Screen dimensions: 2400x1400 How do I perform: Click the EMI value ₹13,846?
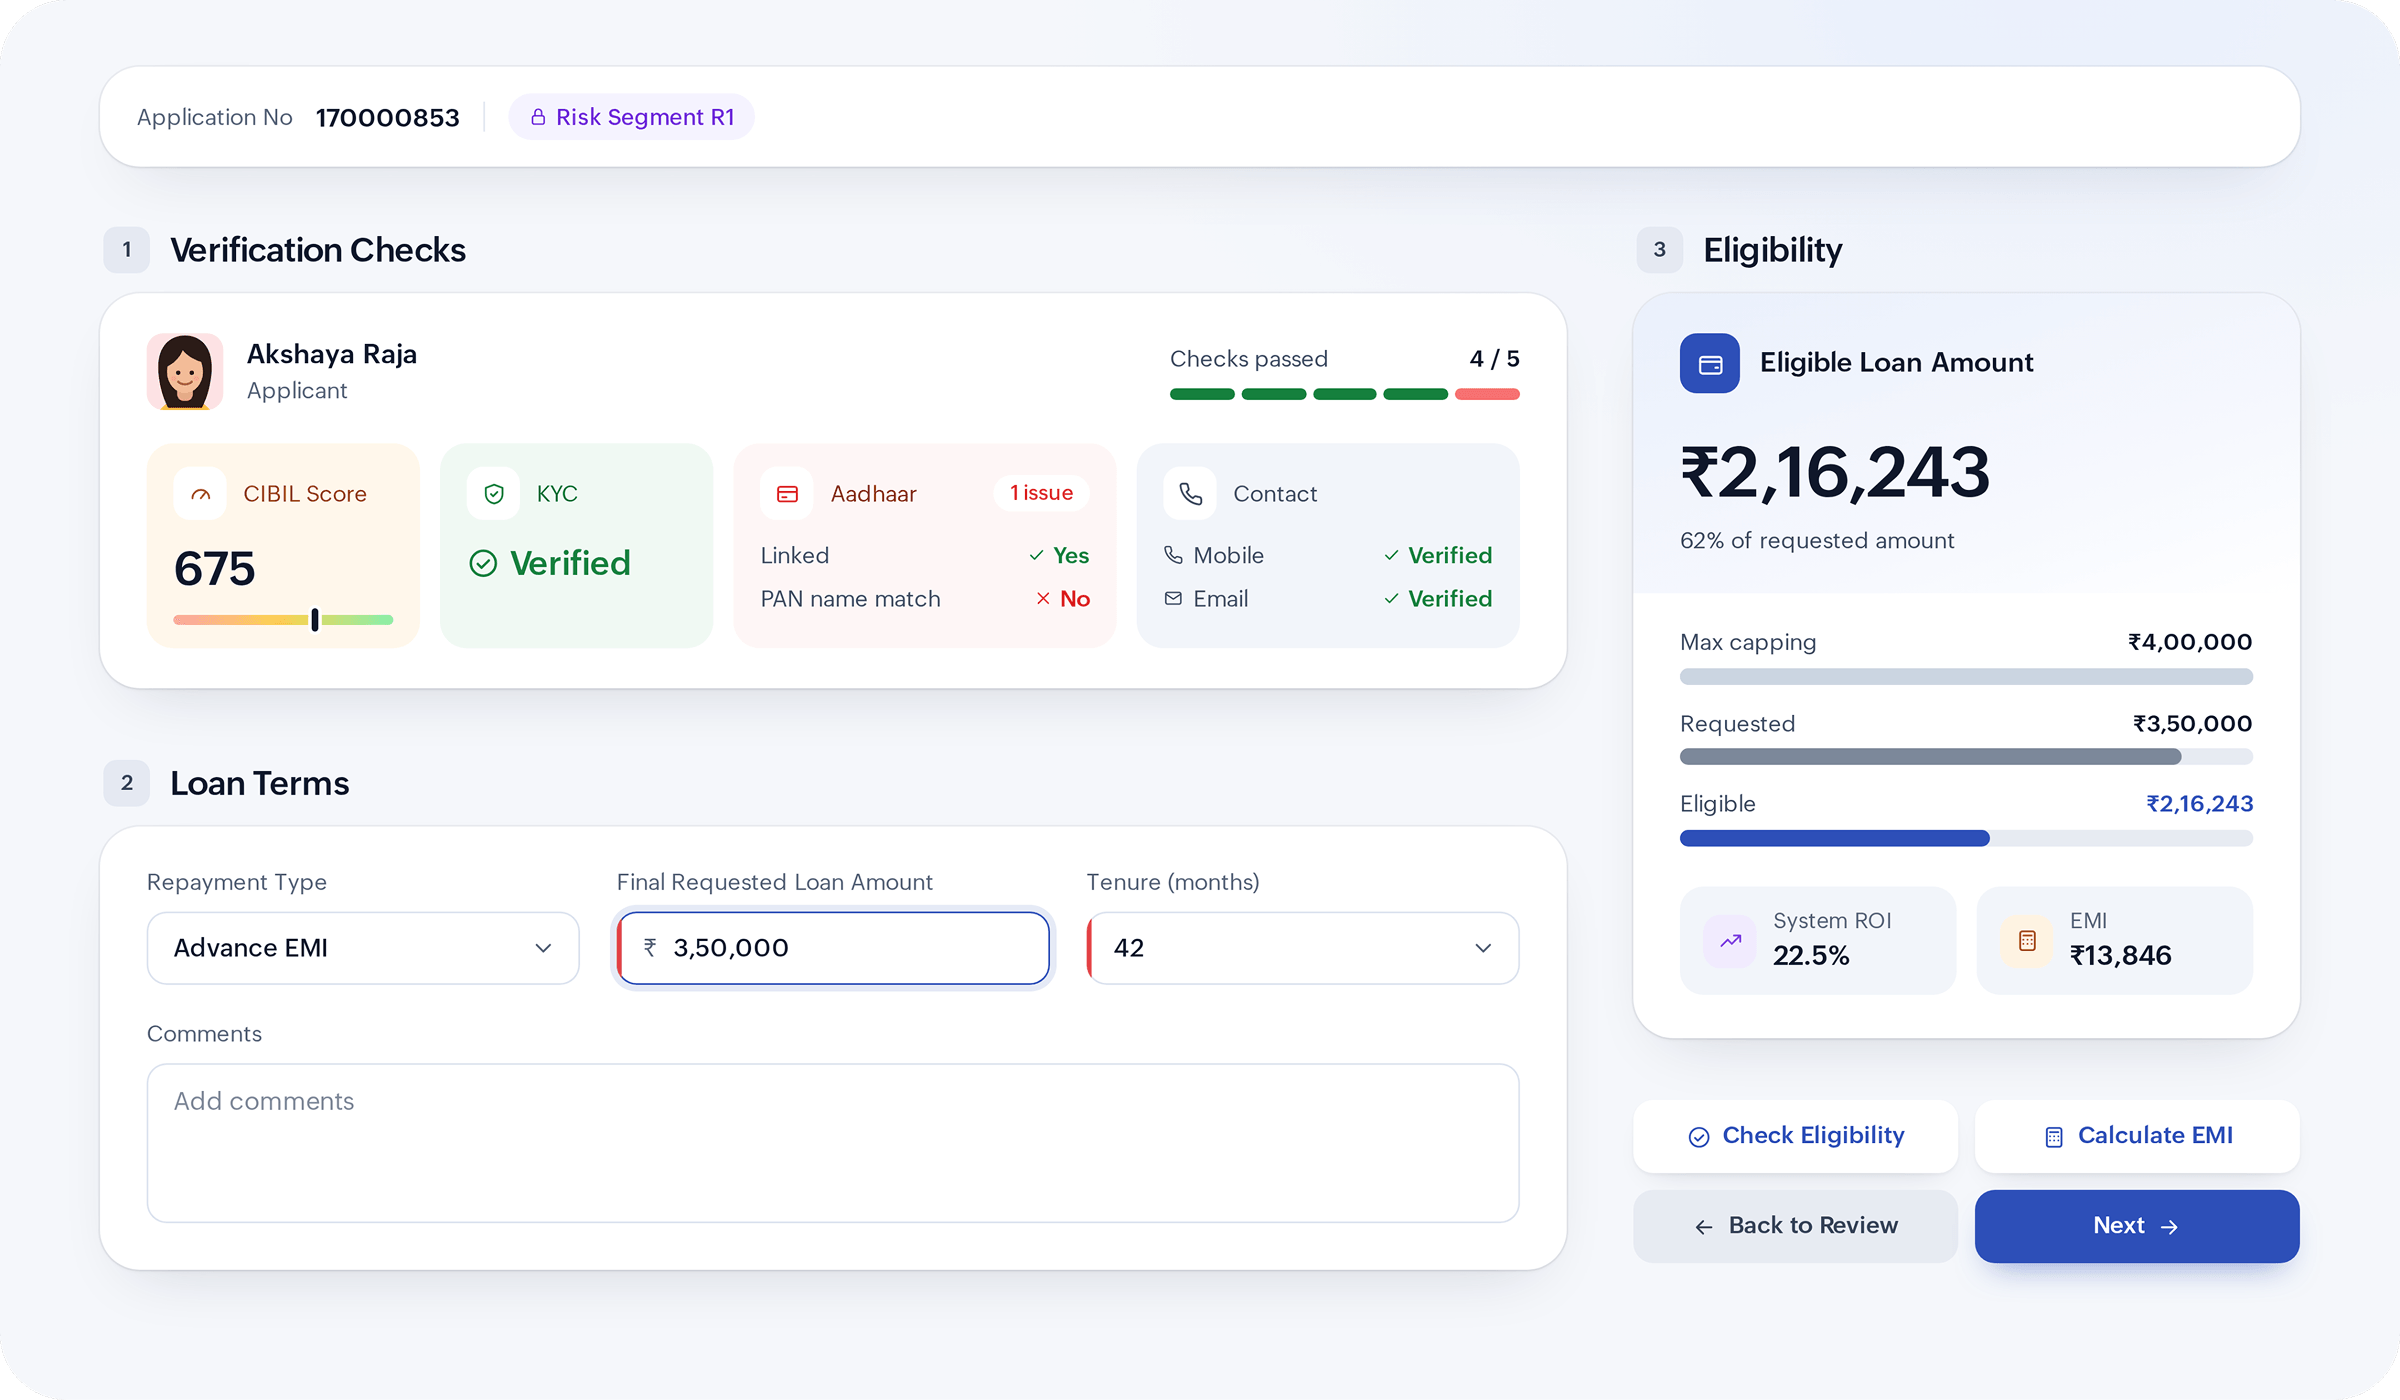point(2120,956)
